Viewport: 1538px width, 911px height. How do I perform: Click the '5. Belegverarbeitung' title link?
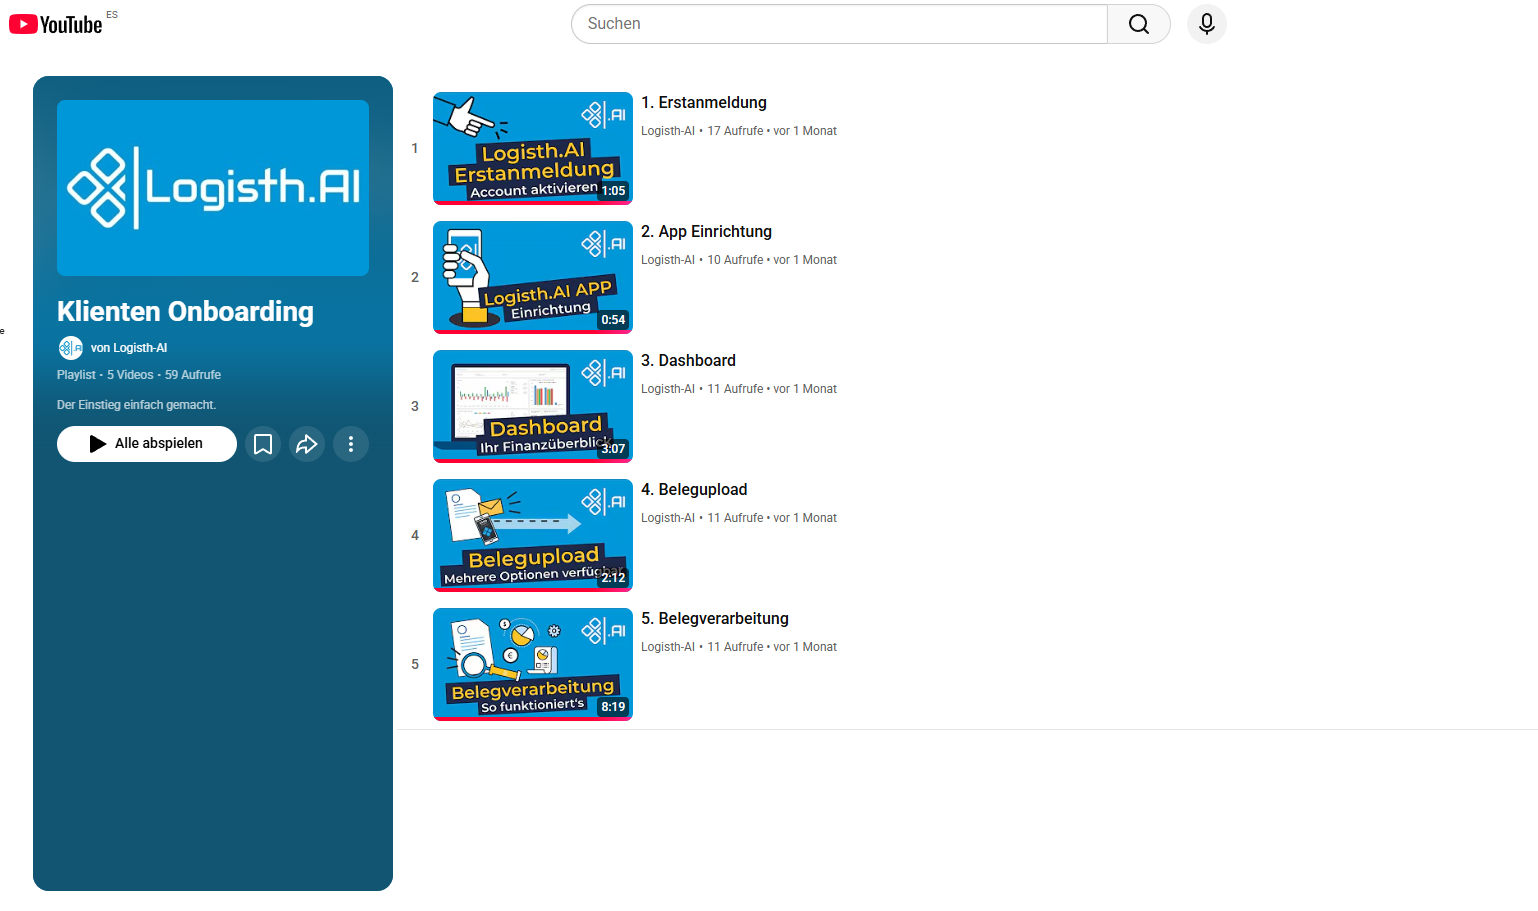point(714,619)
